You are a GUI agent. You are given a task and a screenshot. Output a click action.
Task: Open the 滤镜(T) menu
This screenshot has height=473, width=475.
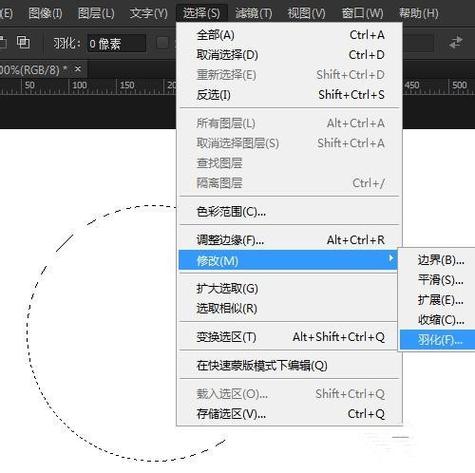click(254, 14)
